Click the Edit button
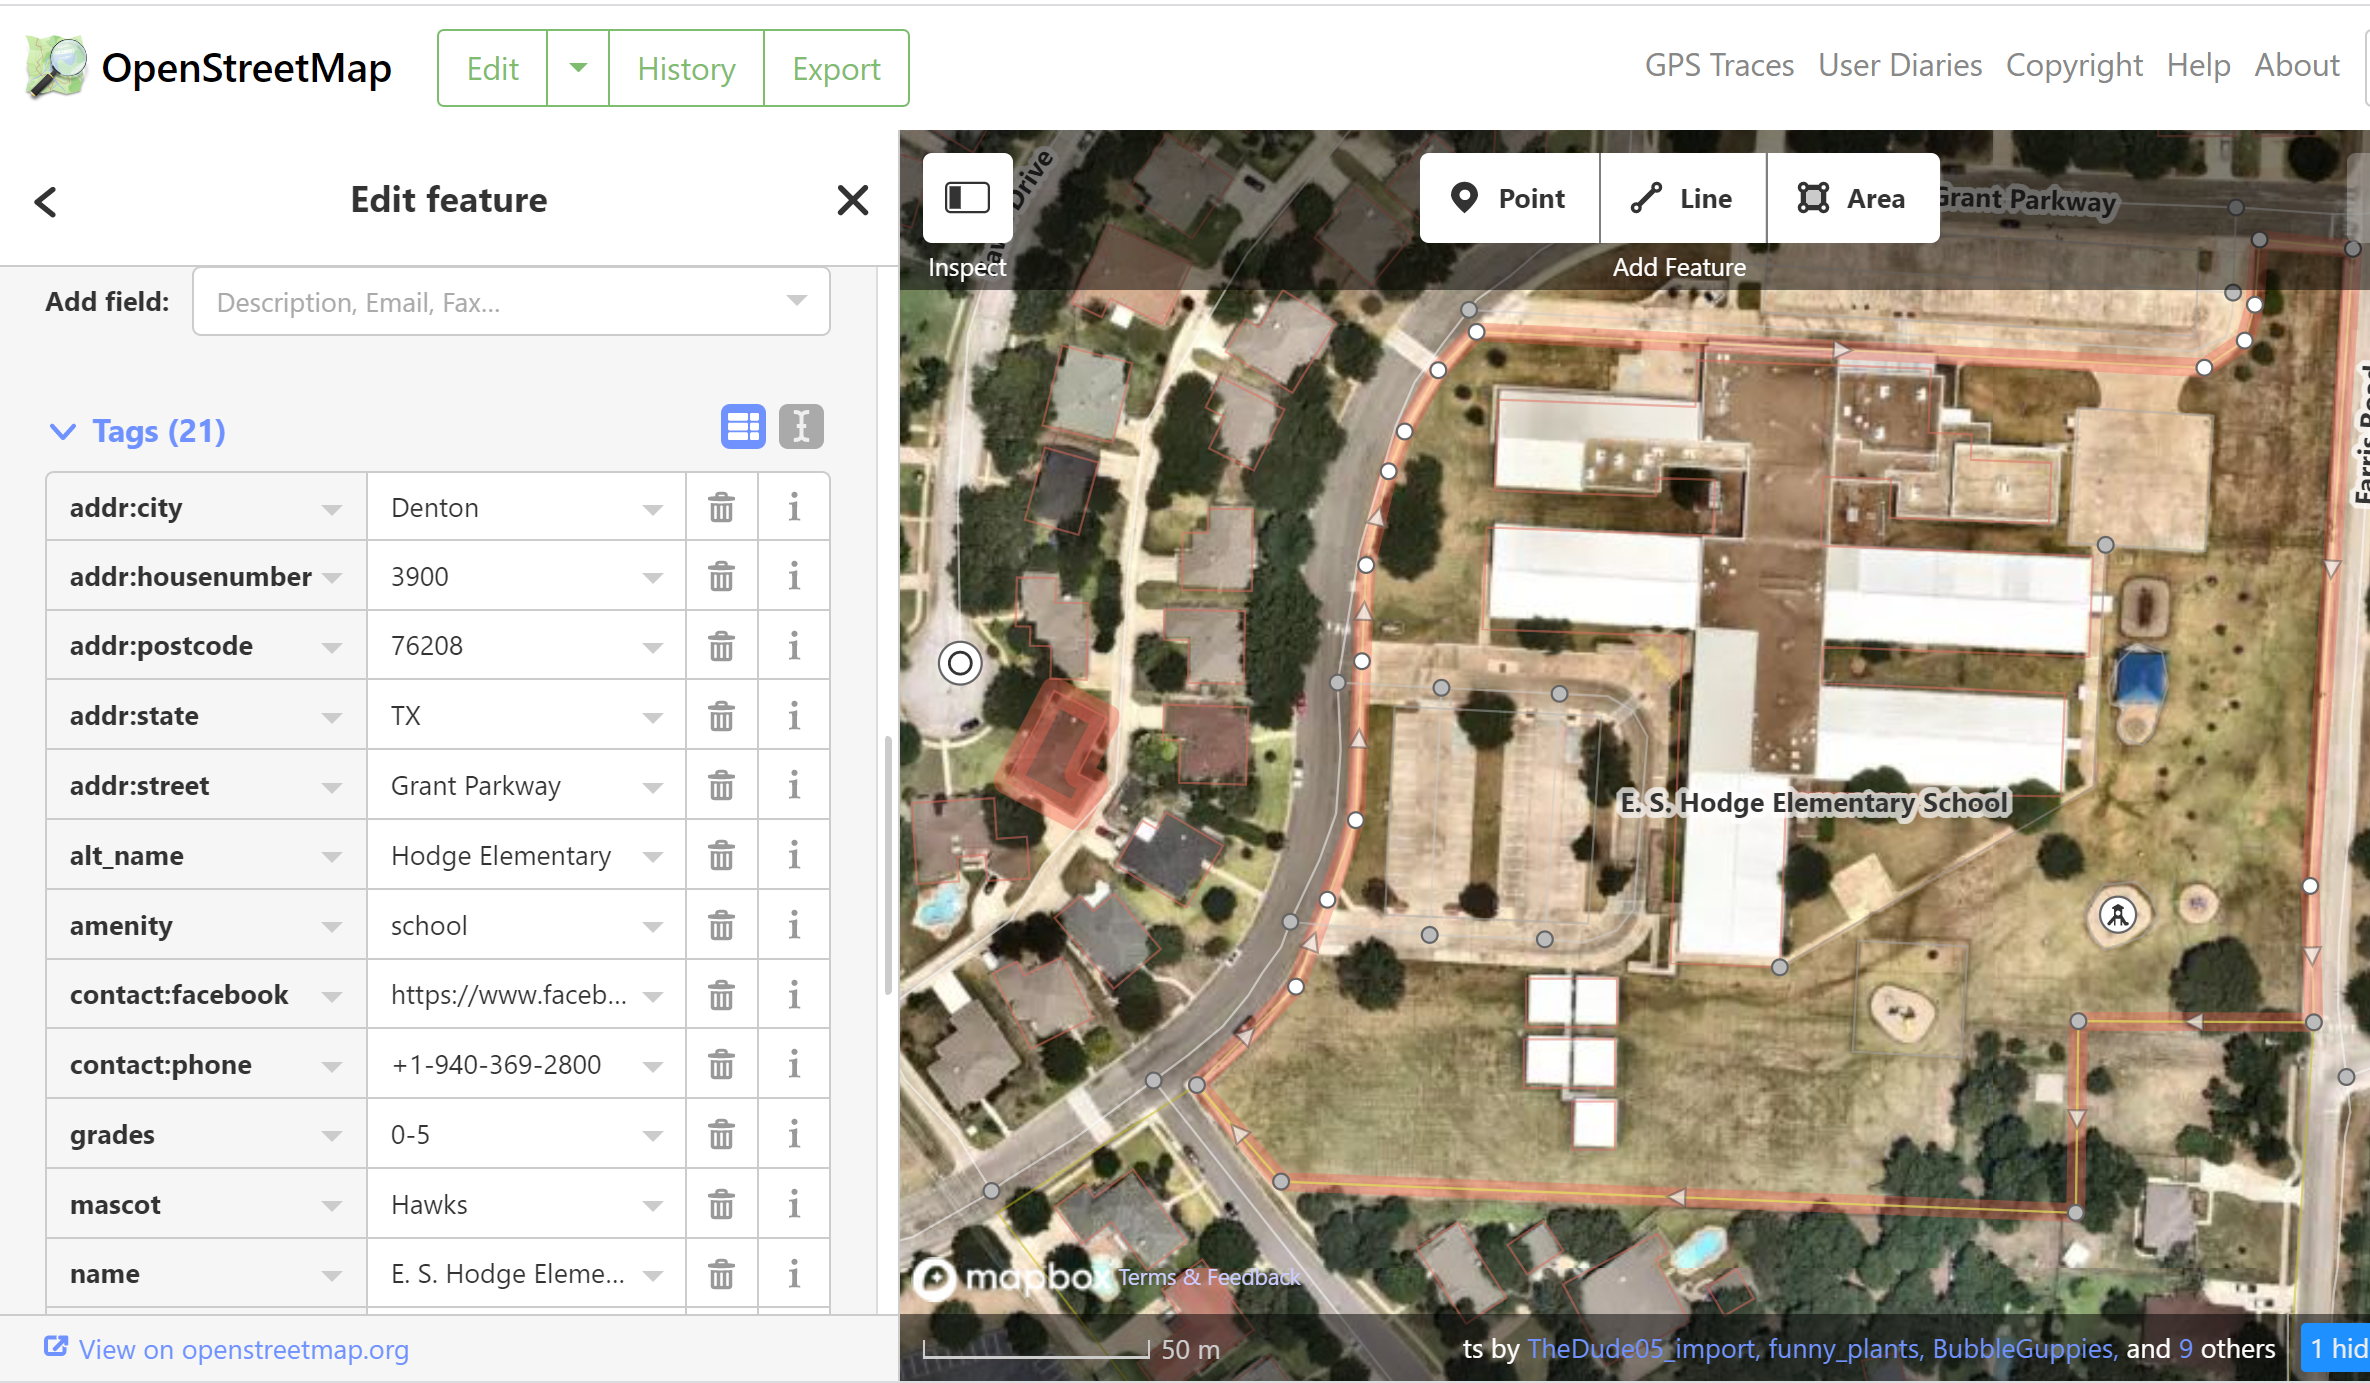 [x=493, y=68]
